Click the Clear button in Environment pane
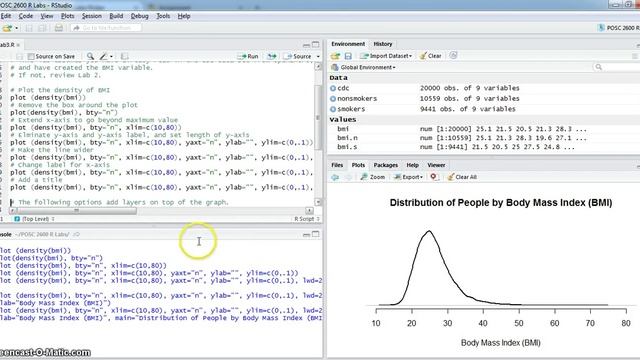 [x=431, y=56]
